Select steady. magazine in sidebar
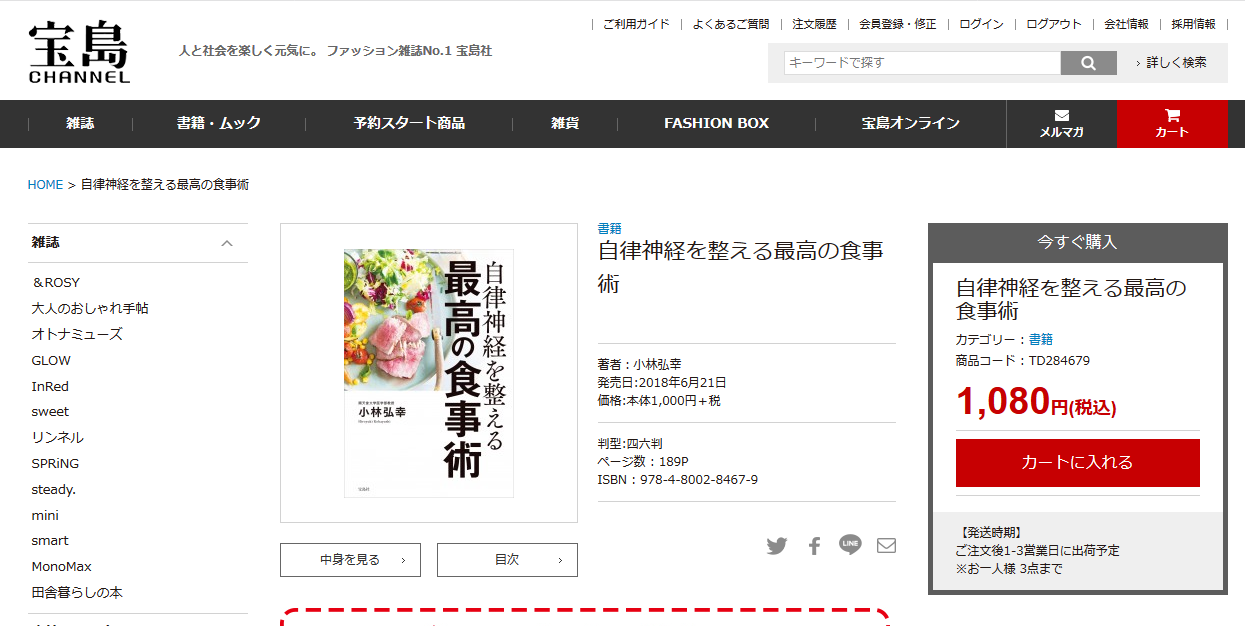 [54, 490]
